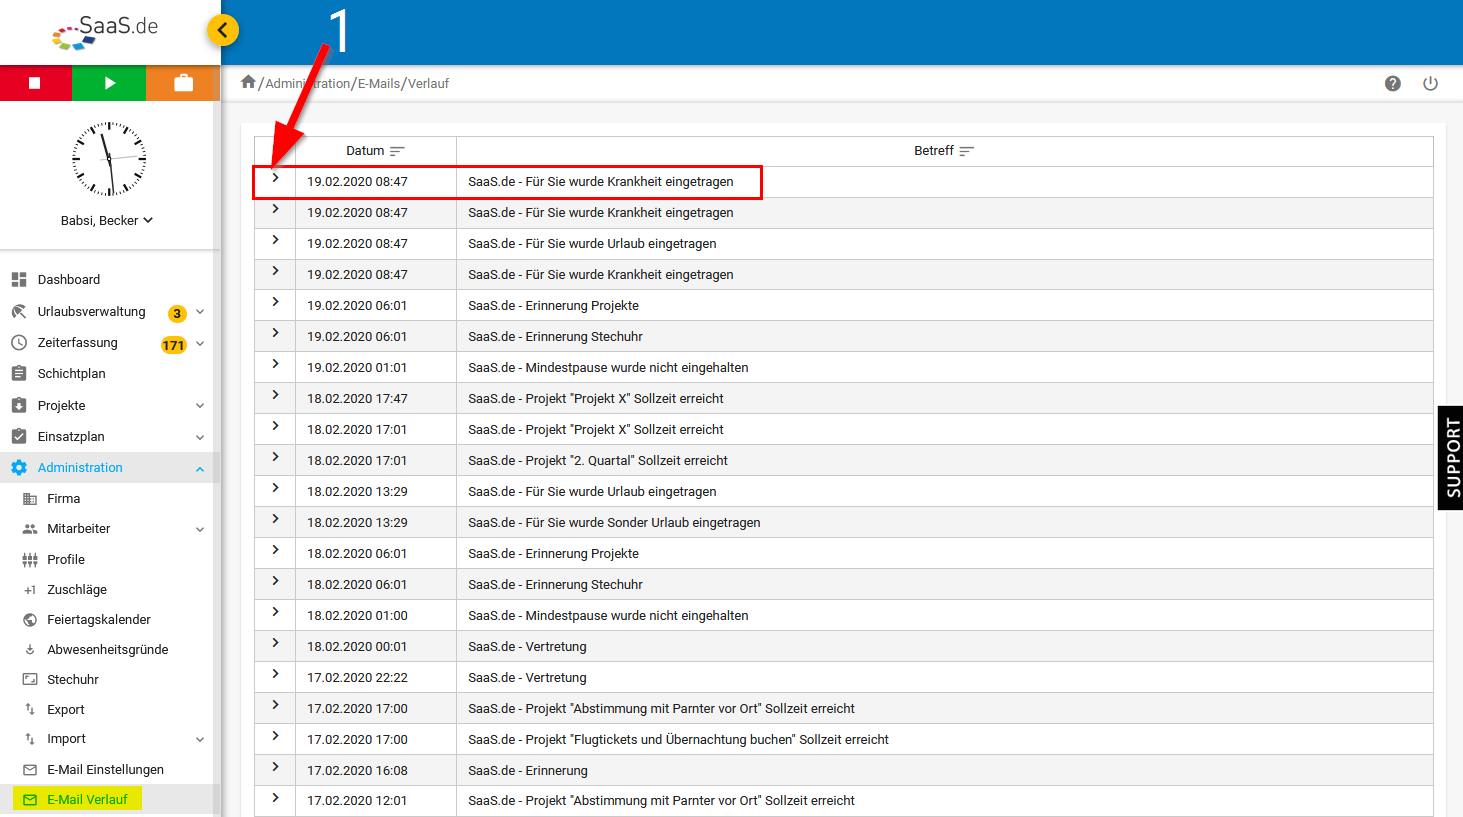
Task: Select cell 18.02.2020 17:47
Action: (375, 398)
